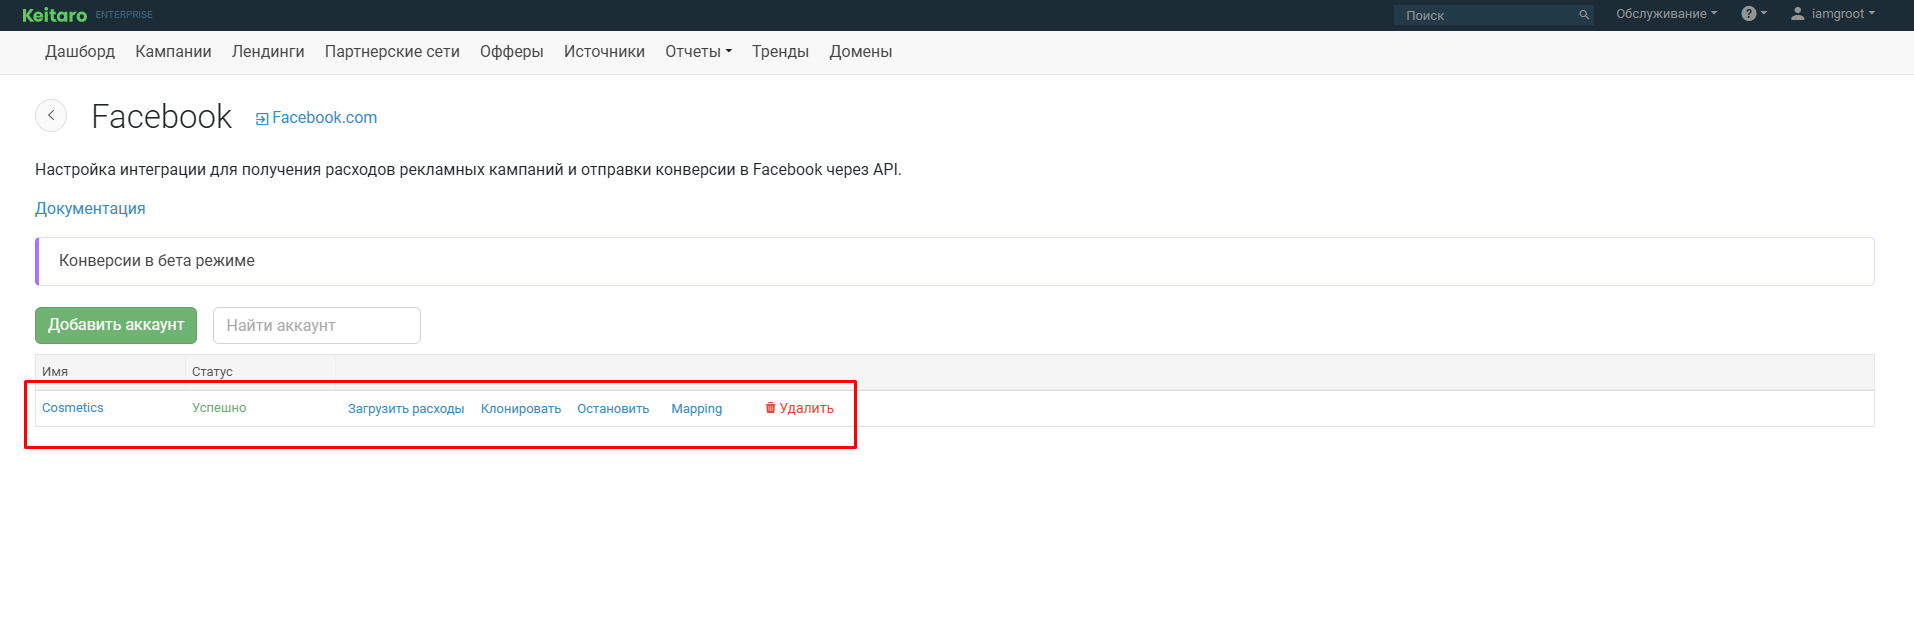The image size is (1914, 634).
Task: Open the help question mark menu
Action: tap(1753, 14)
